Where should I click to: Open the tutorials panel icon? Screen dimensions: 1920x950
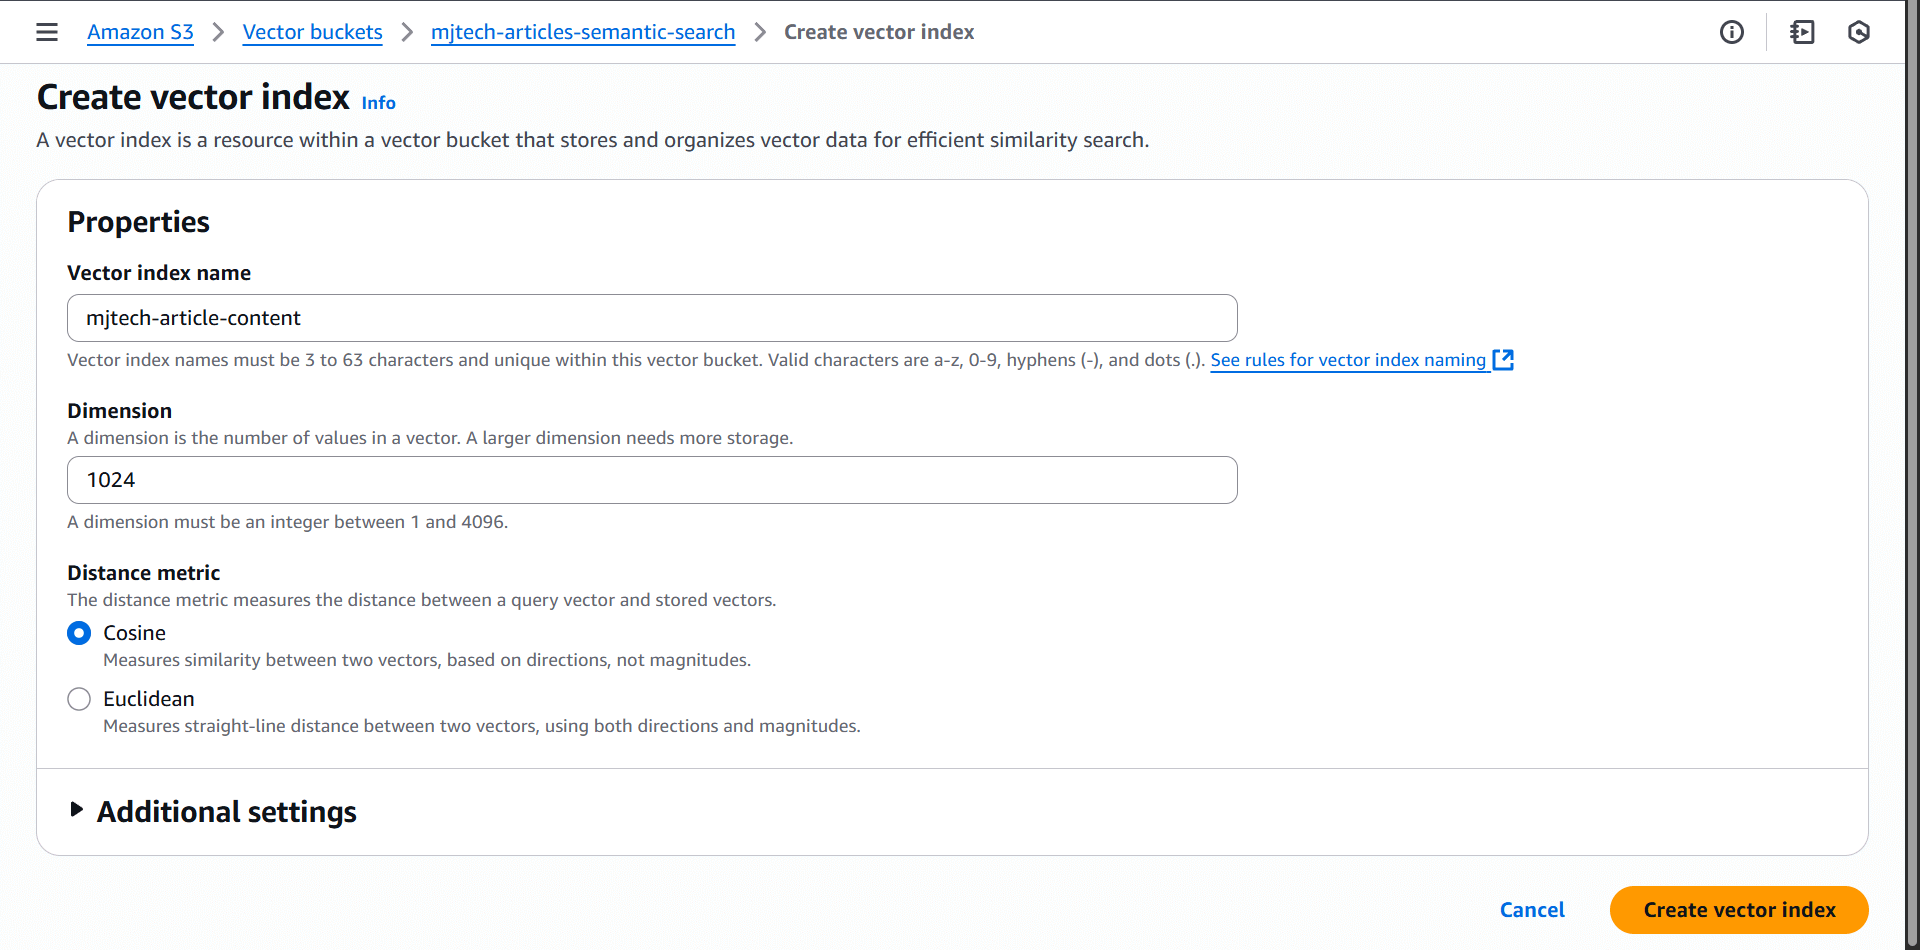[x=1801, y=31]
